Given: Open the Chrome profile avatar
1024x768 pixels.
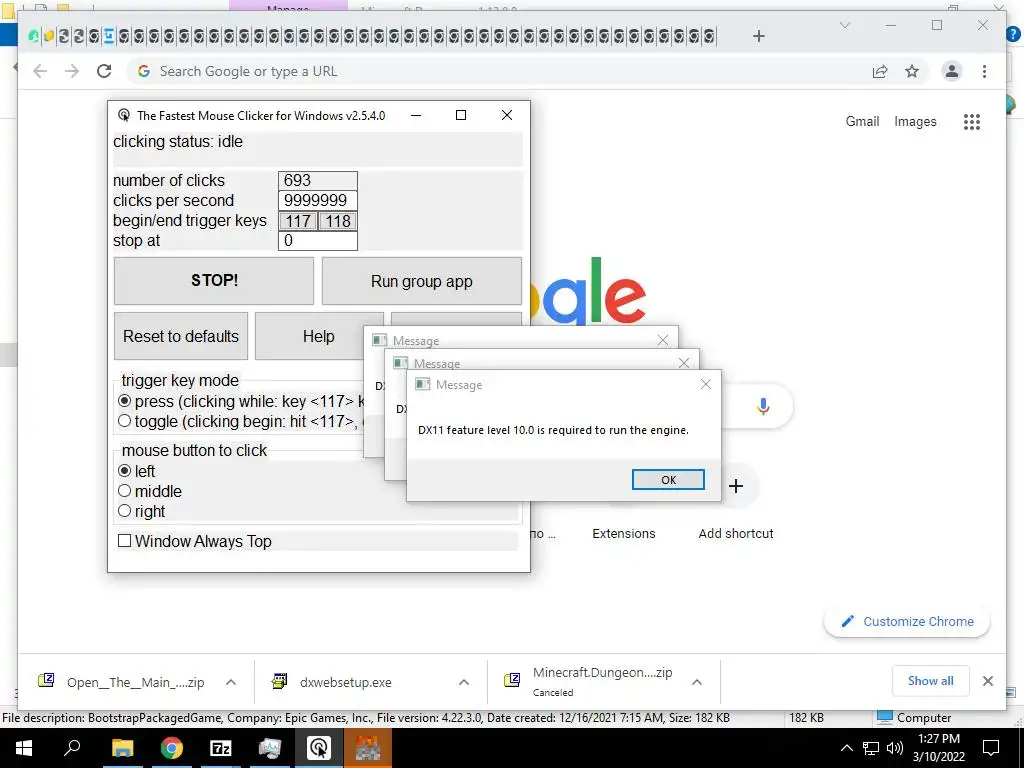Looking at the screenshot, I should pyautogui.click(x=952, y=71).
